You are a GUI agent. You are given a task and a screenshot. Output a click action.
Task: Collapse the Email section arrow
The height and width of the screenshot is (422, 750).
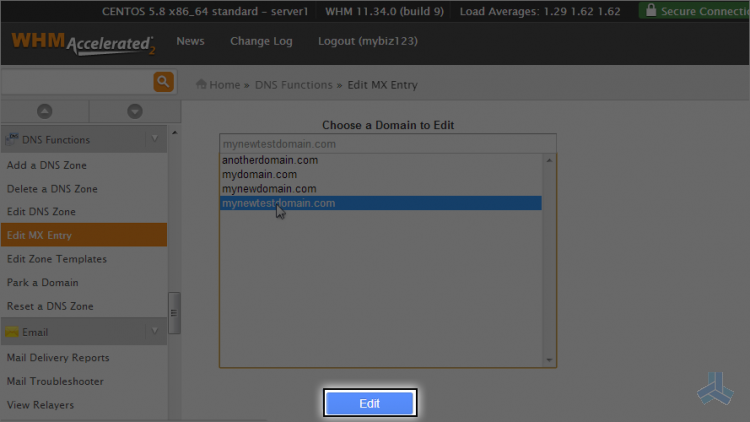[154, 331]
